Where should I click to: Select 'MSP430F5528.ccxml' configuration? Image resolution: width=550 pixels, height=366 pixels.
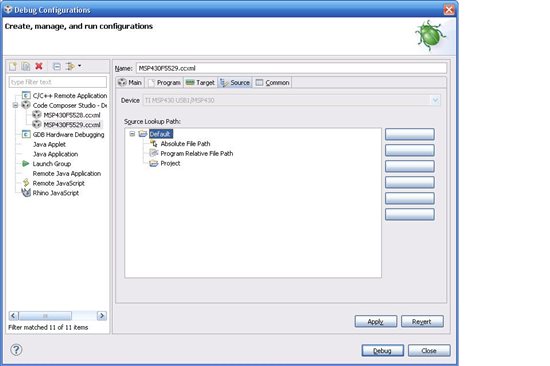point(72,115)
